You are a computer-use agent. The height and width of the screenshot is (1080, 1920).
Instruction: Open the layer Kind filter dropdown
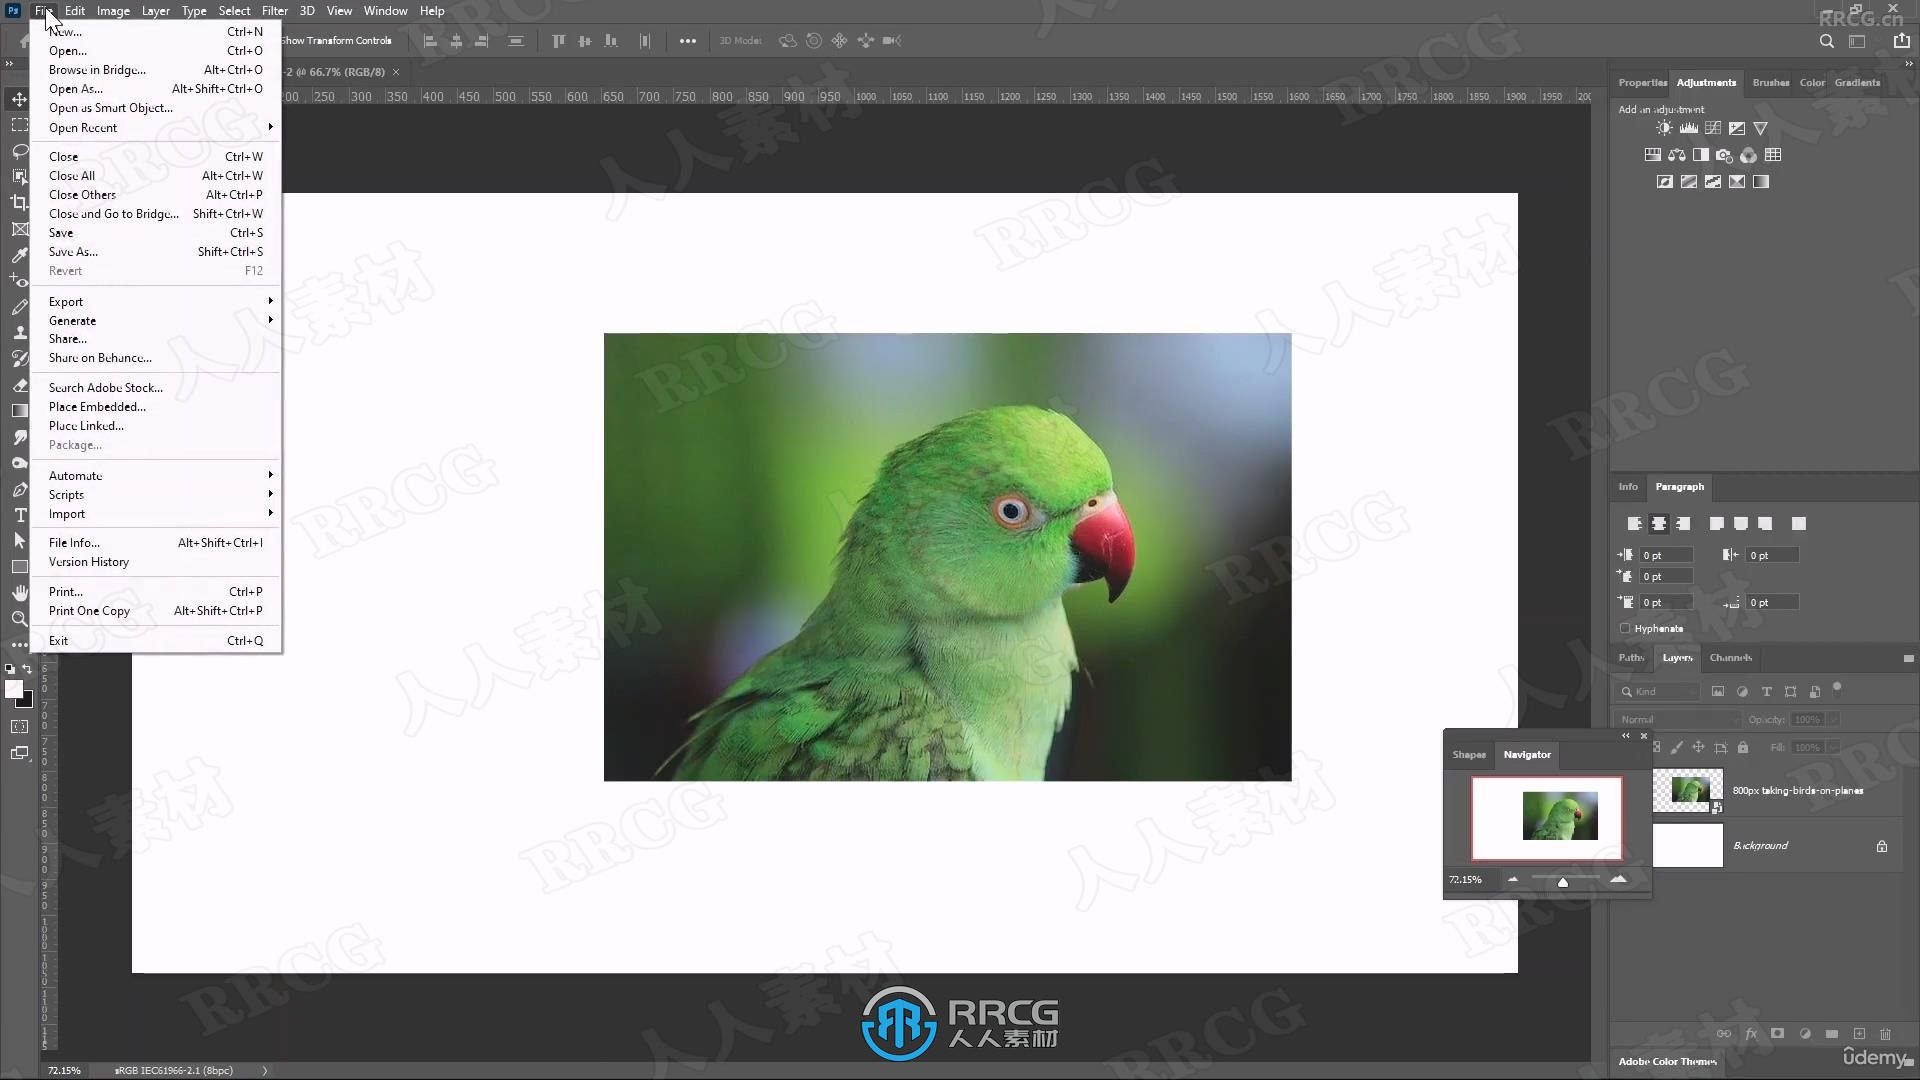(1658, 691)
